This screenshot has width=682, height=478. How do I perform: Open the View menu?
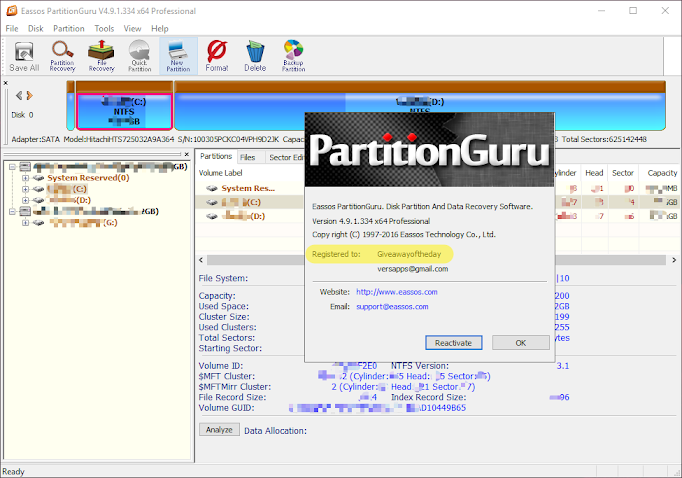[x=132, y=29]
